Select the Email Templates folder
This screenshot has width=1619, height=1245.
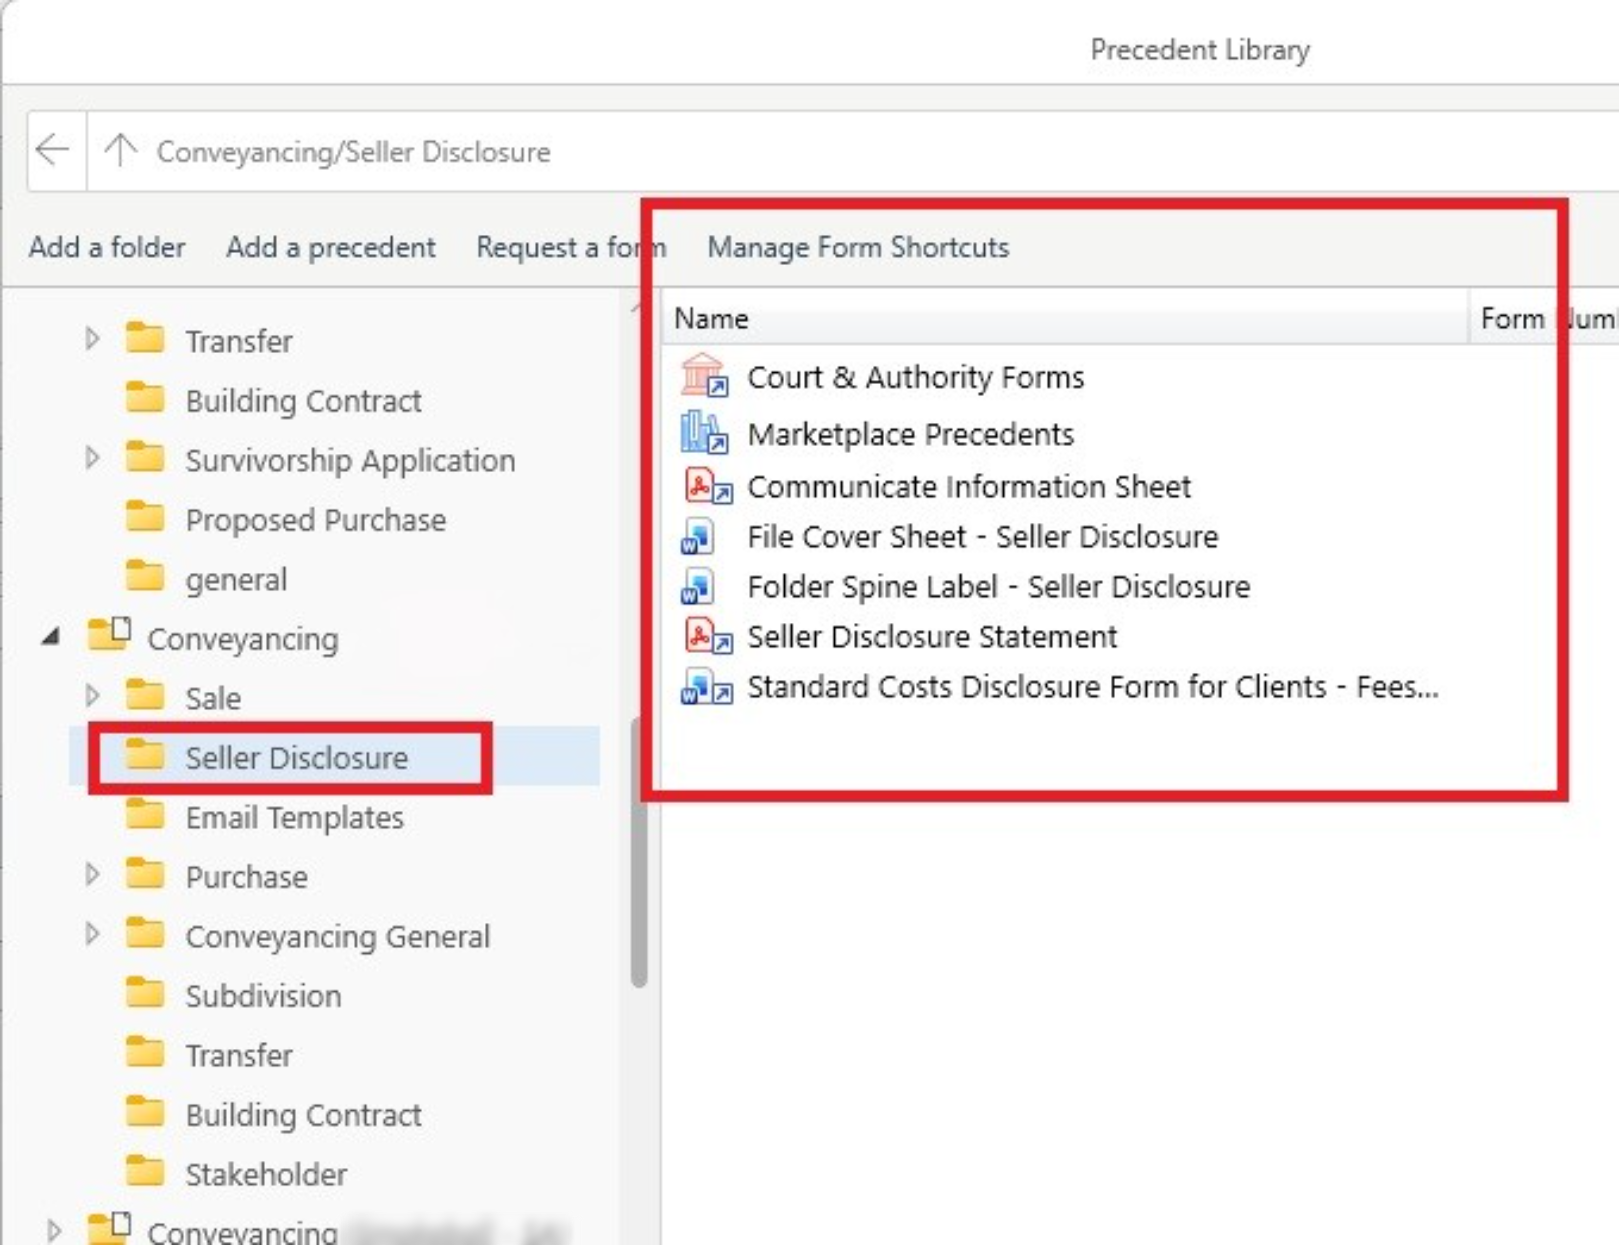tap(294, 817)
